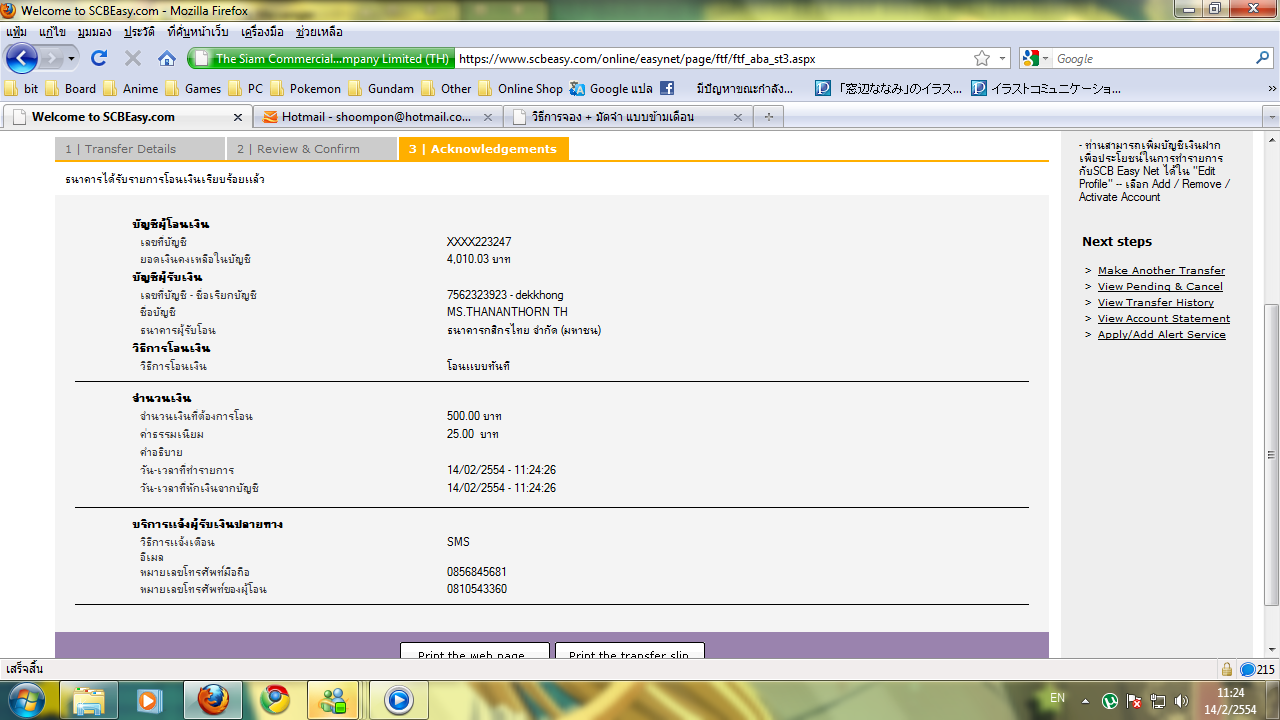Click the Google search input box
This screenshot has height=720, width=1280.
point(1151,59)
